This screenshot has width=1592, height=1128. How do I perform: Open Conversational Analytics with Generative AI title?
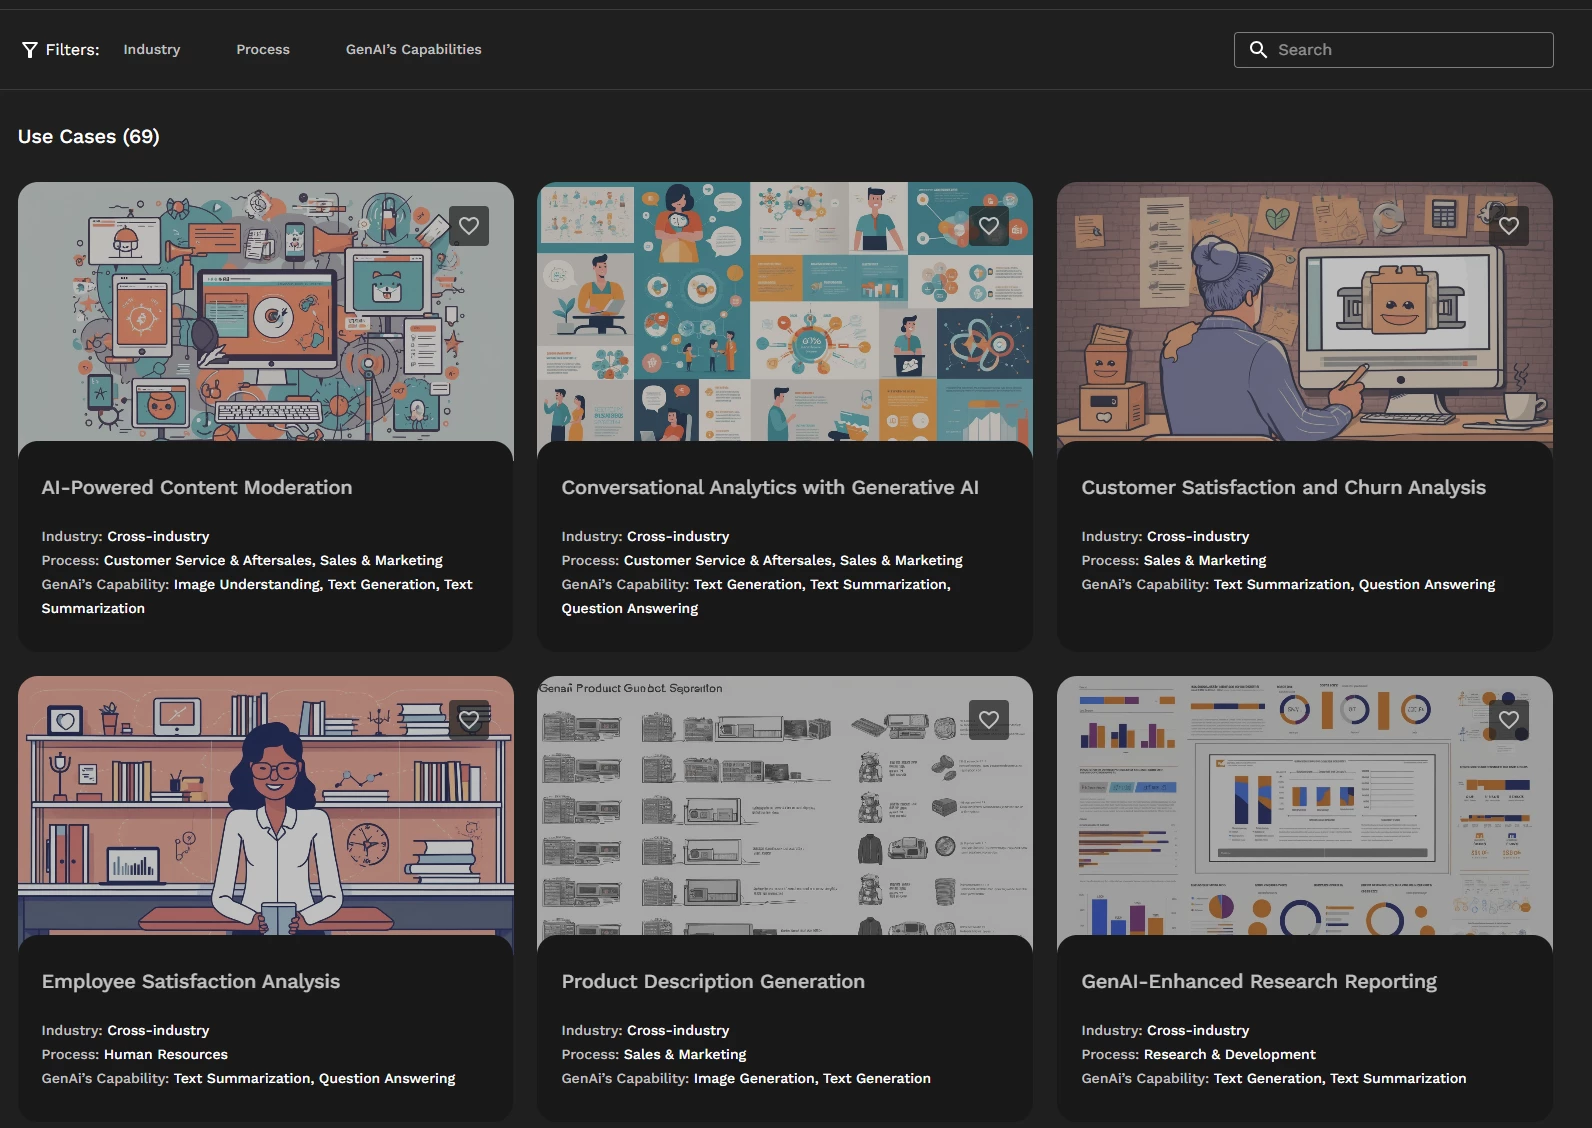pos(769,488)
